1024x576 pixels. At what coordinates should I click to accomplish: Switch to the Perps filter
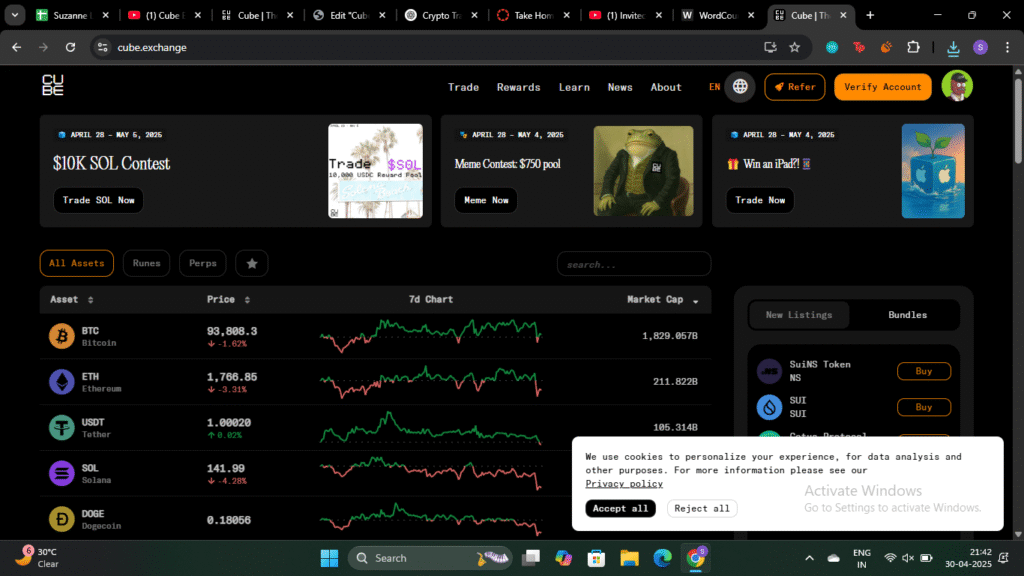(x=202, y=263)
